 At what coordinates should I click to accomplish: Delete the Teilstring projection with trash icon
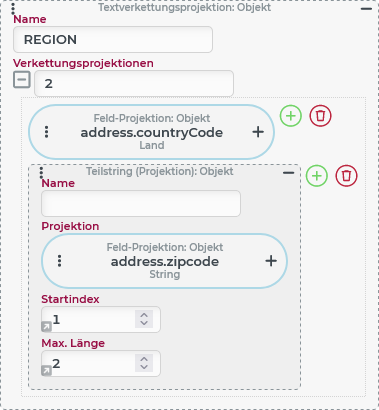(x=346, y=175)
